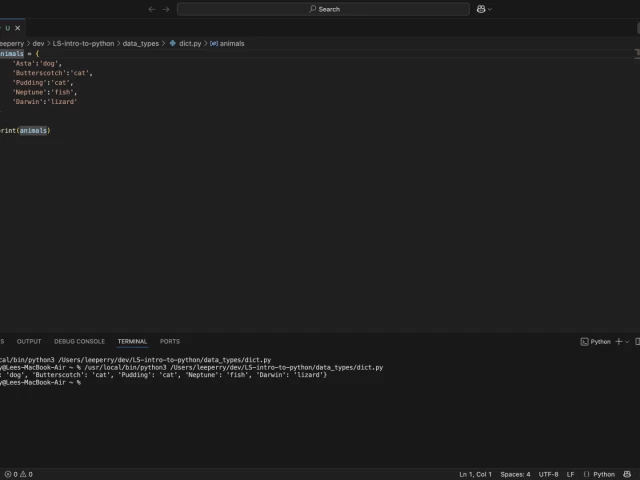Viewport: 640px width, 480px height.
Task: Select the TERMINAL panel tab
Action: [x=132, y=341]
